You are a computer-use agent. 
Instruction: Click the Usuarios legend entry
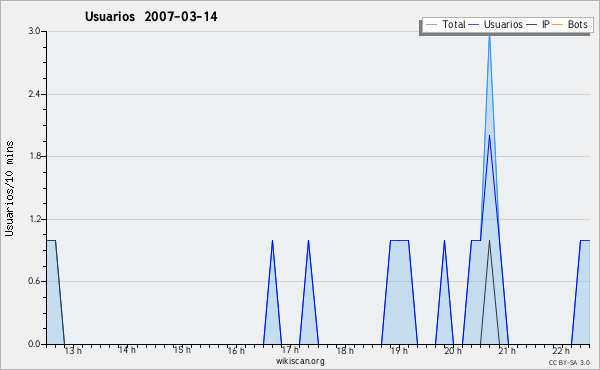coord(496,24)
